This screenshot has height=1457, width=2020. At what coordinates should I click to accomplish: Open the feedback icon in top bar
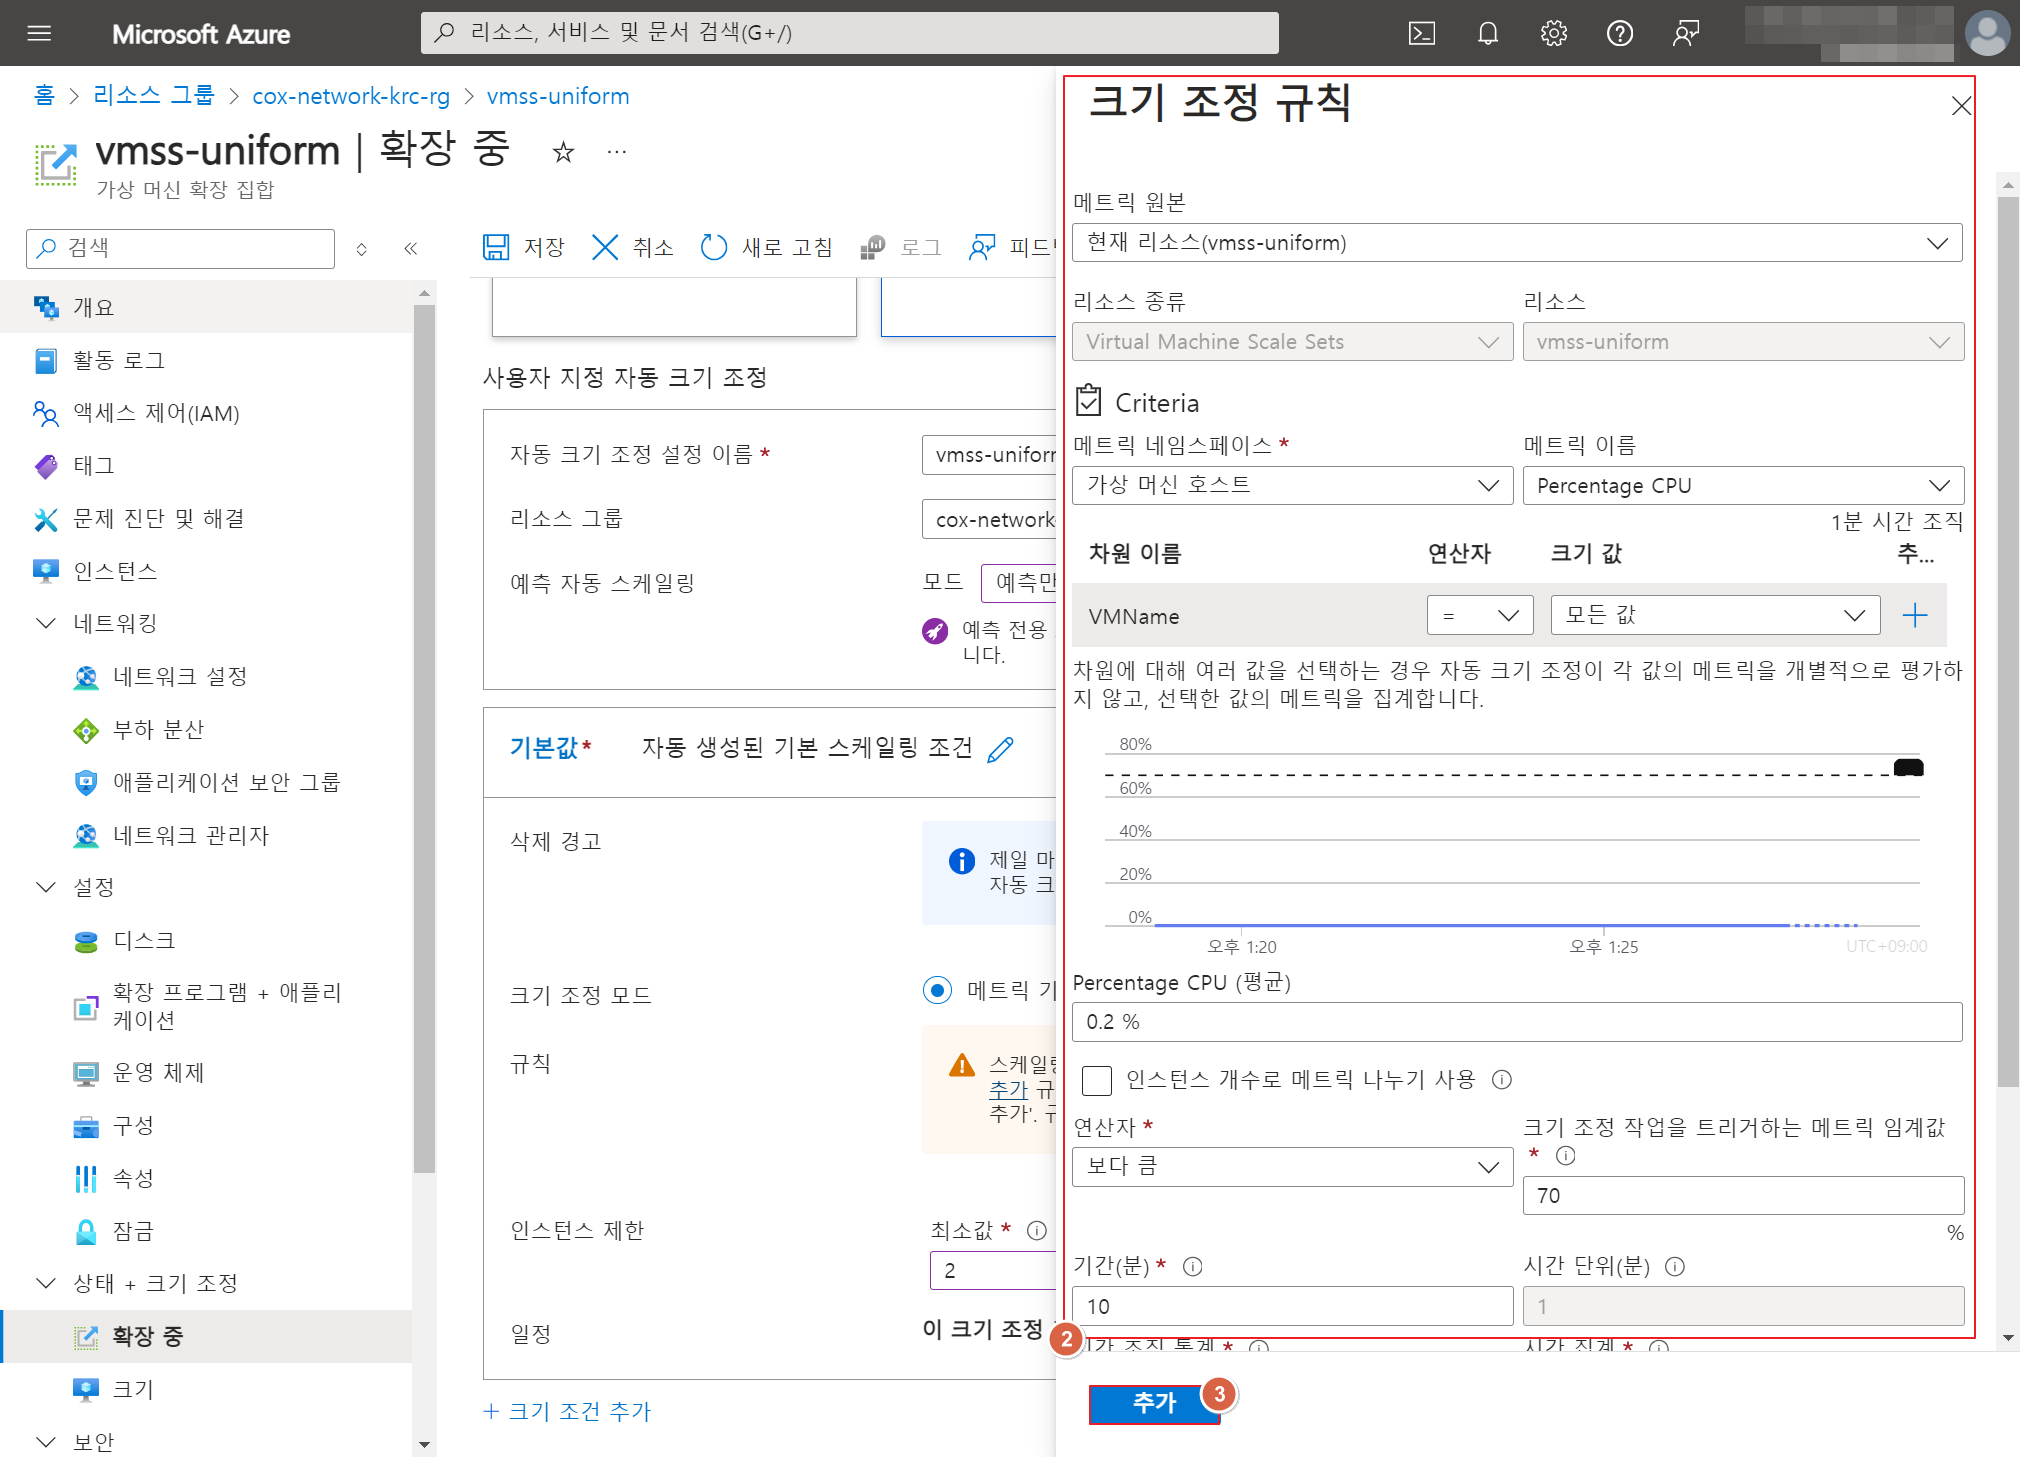point(1685,33)
